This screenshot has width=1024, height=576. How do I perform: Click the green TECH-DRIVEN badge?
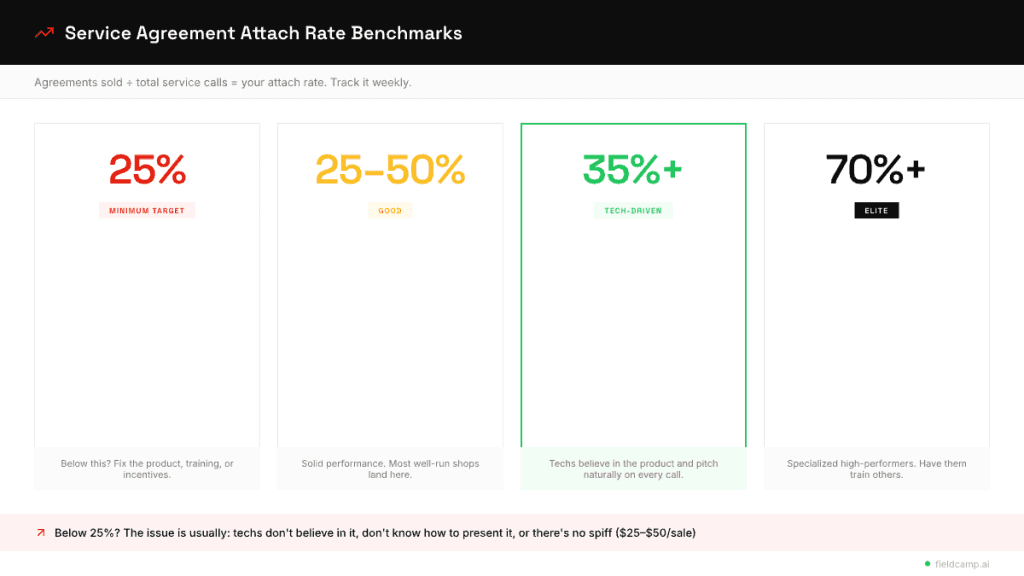(633, 211)
